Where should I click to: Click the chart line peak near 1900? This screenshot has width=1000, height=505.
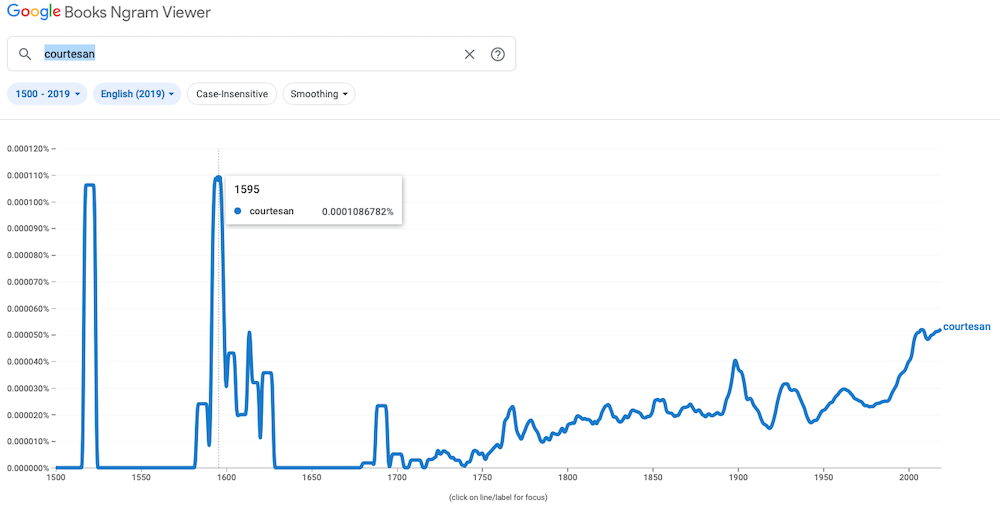pyautogui.click(x=735, y=361)
